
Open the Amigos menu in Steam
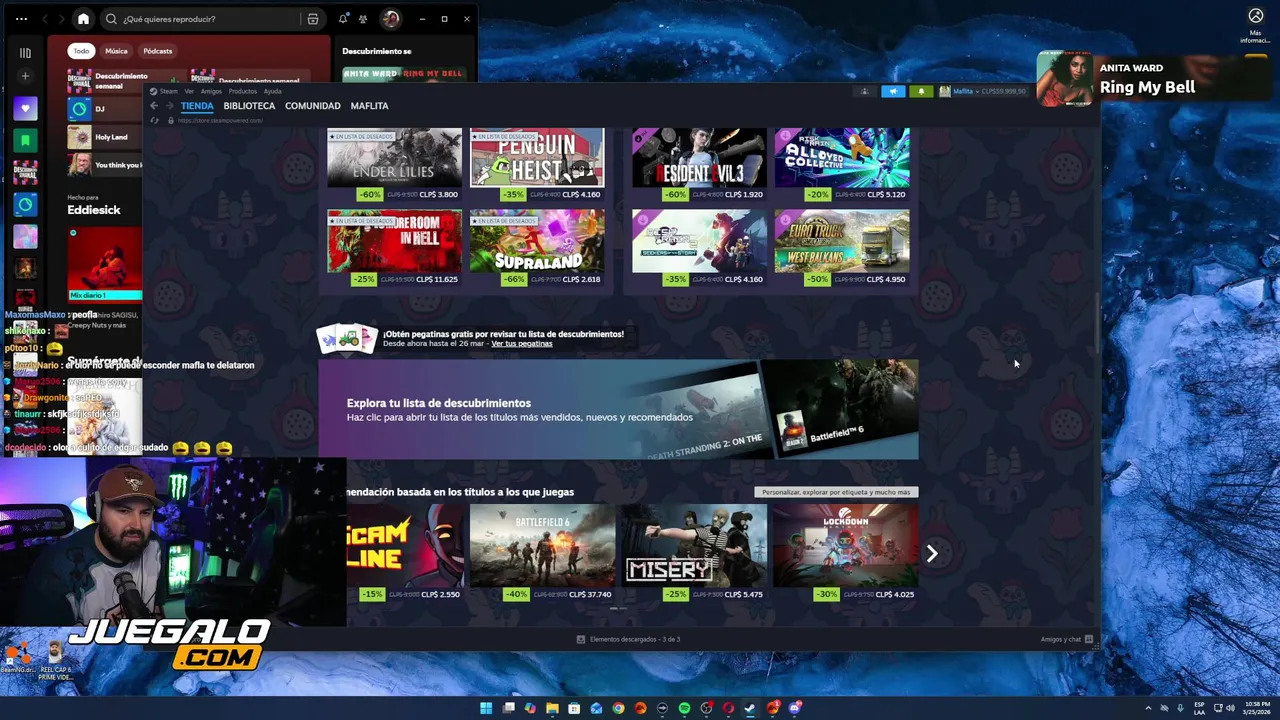point(211,91)
